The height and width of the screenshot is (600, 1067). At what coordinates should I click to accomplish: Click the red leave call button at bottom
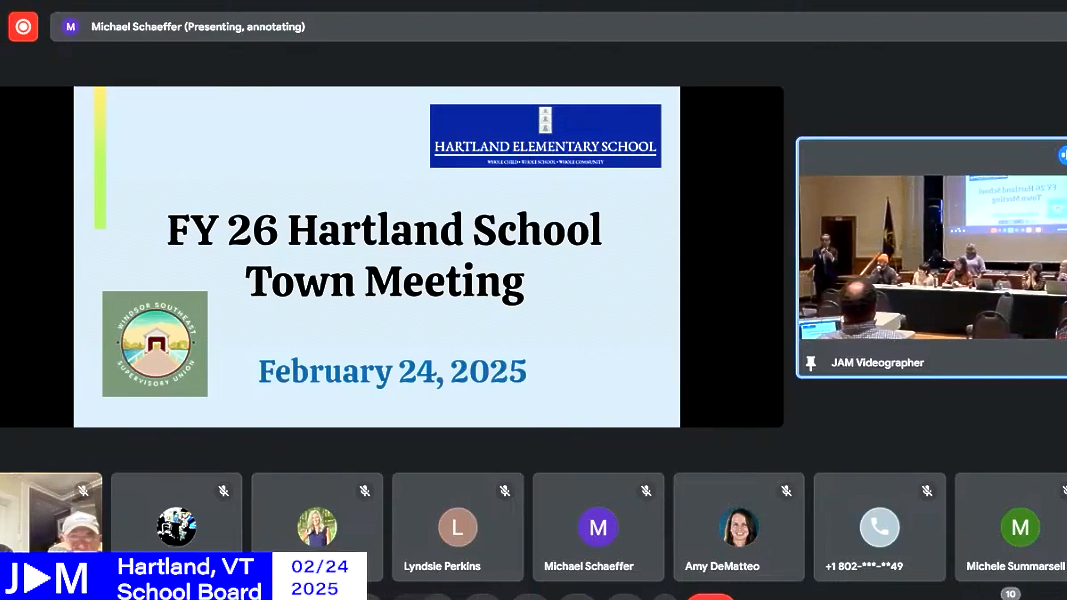pos(711,596)
